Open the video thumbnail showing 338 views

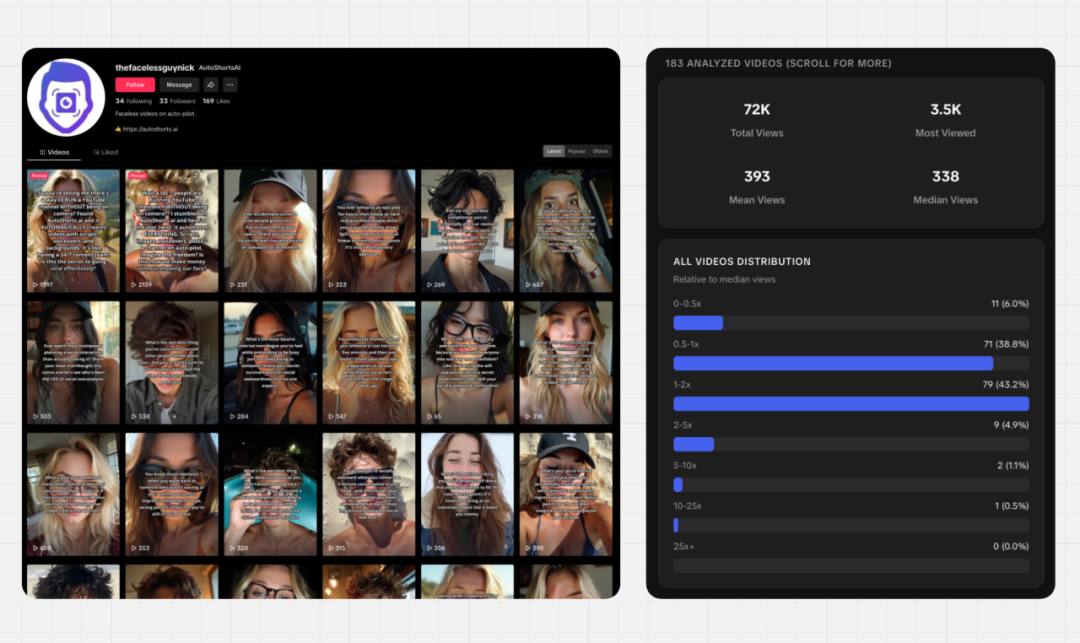click(172, 362)
